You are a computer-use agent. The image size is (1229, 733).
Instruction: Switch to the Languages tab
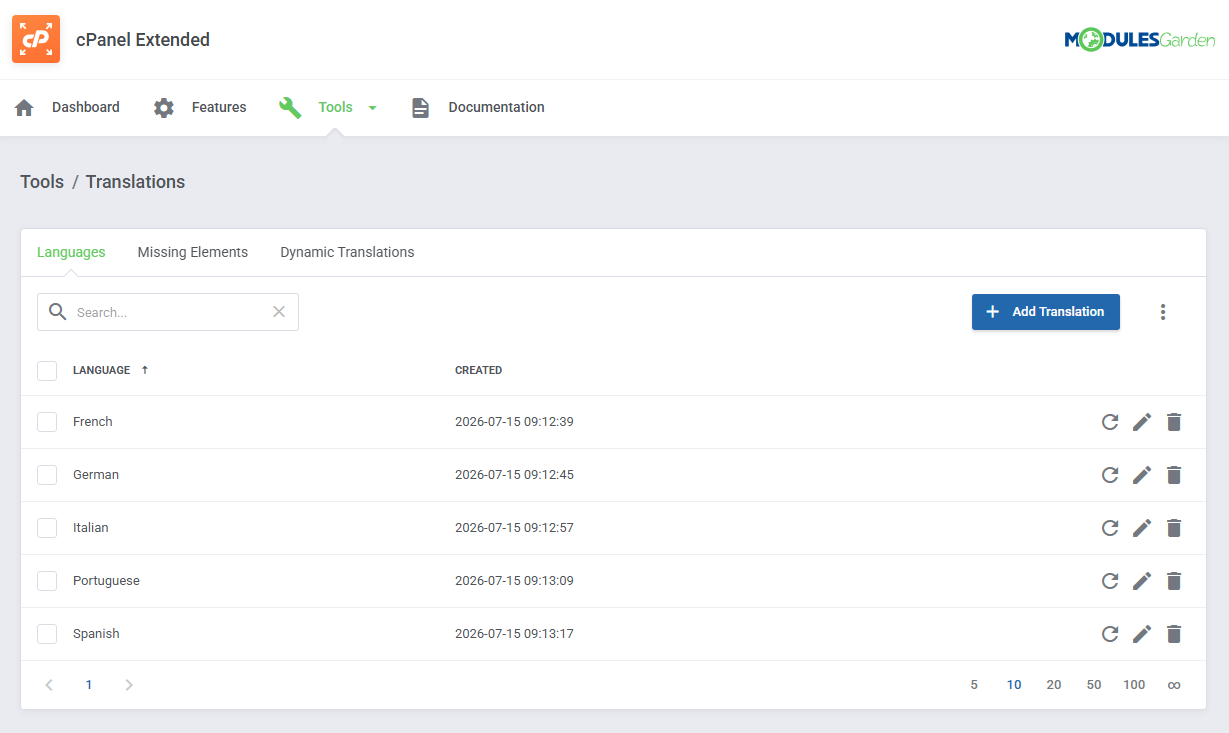[x=71, y=252]
